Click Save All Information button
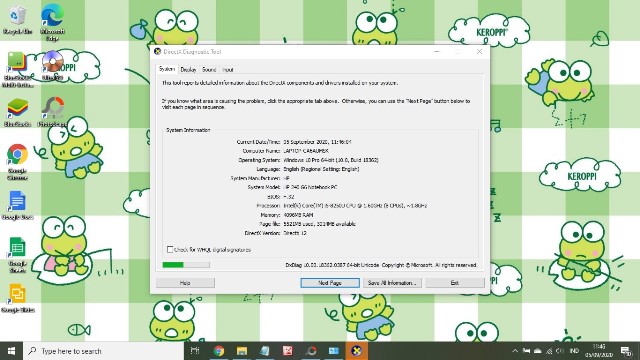Image resolution: width=640 pixels, height=360 pixels. pyautogui.click(x=392, y=282)
